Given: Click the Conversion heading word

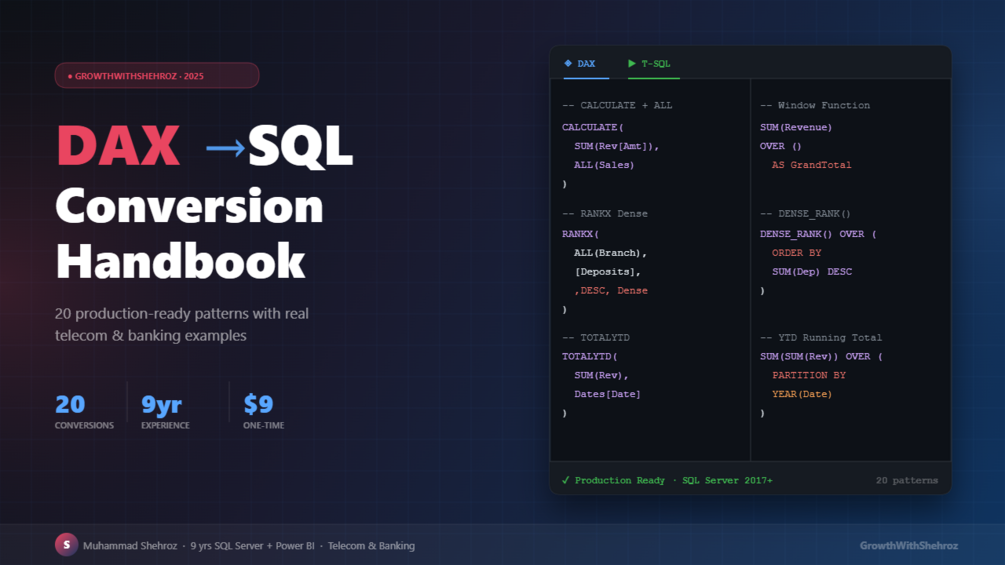Looking at the screenshot, I should tap(189, 206).
